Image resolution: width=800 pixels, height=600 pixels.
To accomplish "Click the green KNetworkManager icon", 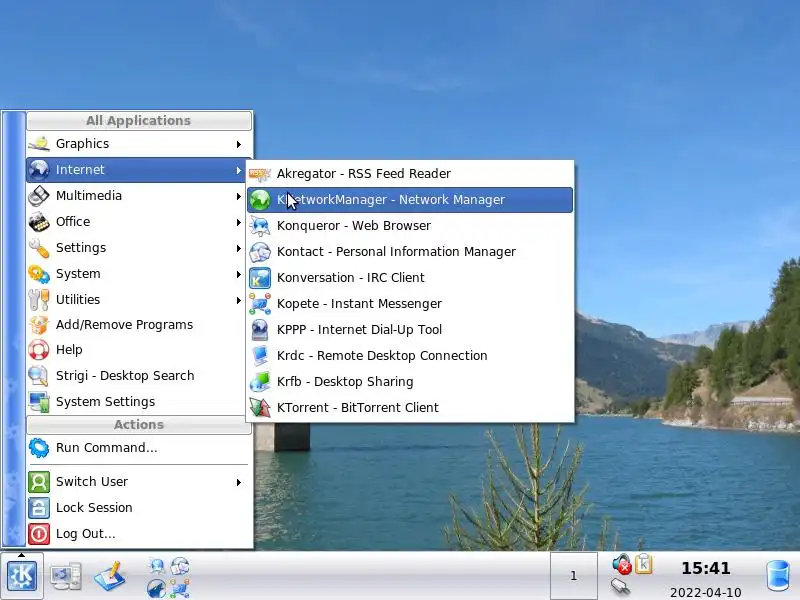I will (x=260, y=200).
